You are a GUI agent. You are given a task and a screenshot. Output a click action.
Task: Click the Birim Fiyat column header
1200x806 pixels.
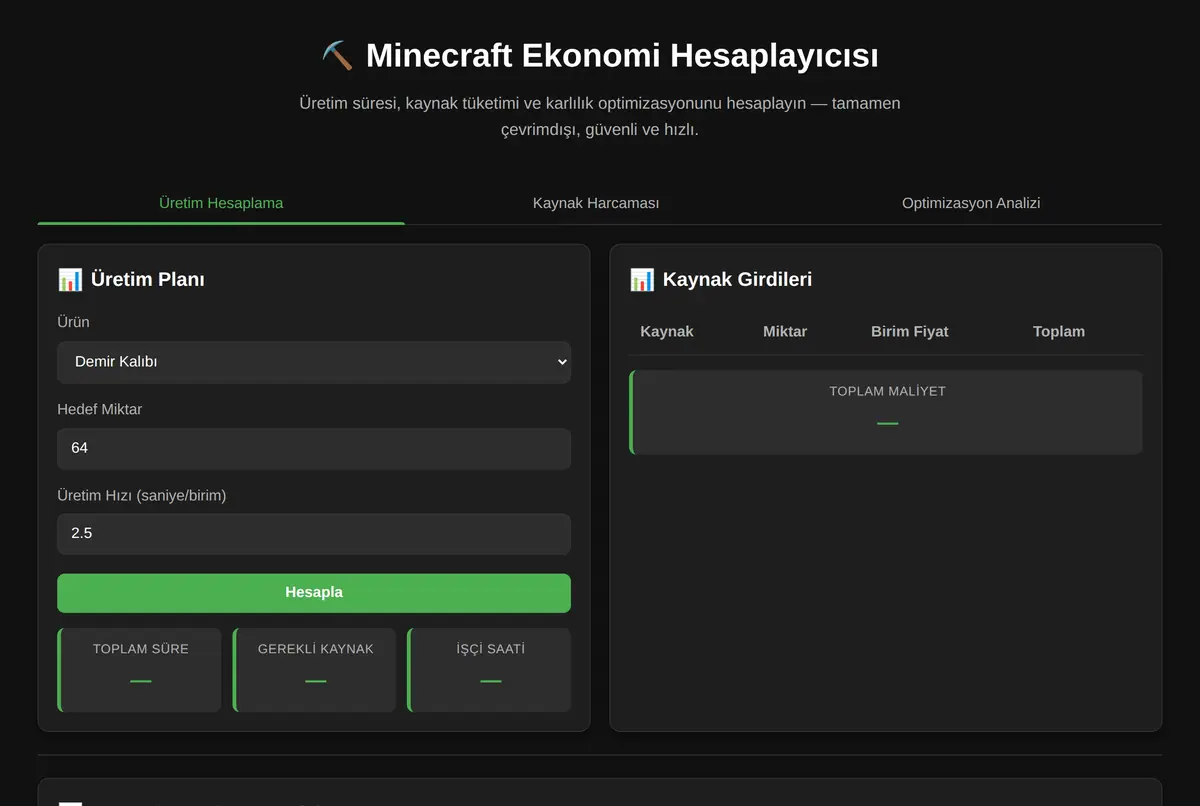(x=910, y=331)
